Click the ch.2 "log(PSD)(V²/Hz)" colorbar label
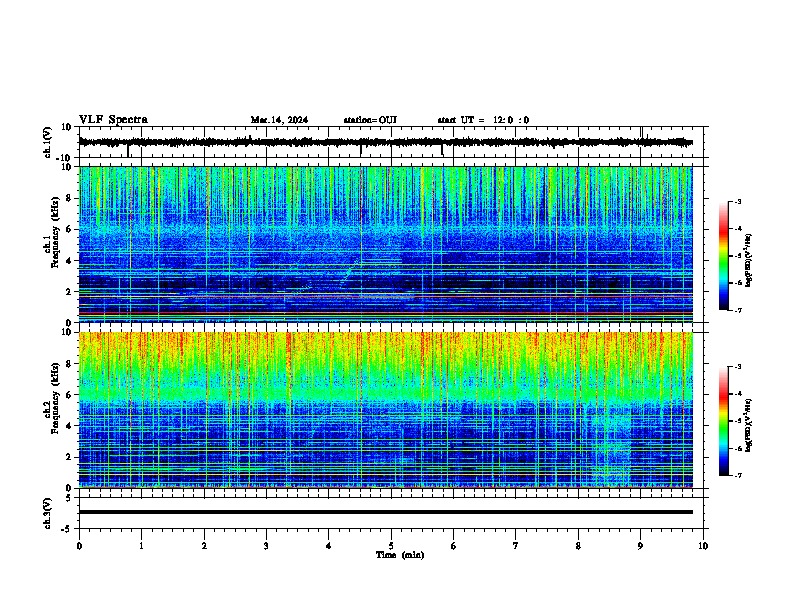Screen dimensions: 792x612 (748, 425)
